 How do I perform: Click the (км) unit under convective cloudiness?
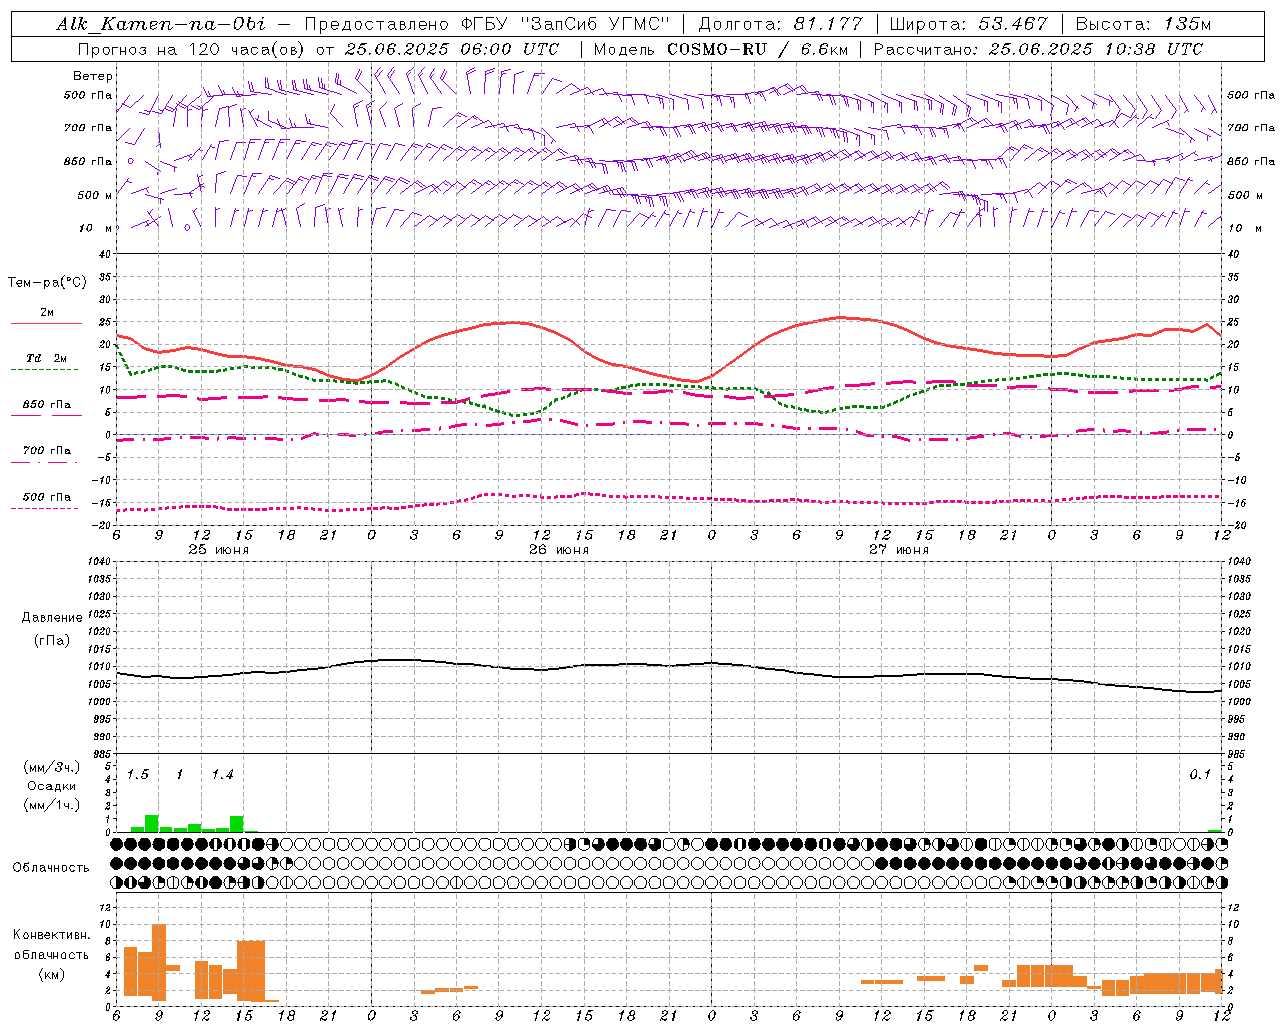(51, 975)
